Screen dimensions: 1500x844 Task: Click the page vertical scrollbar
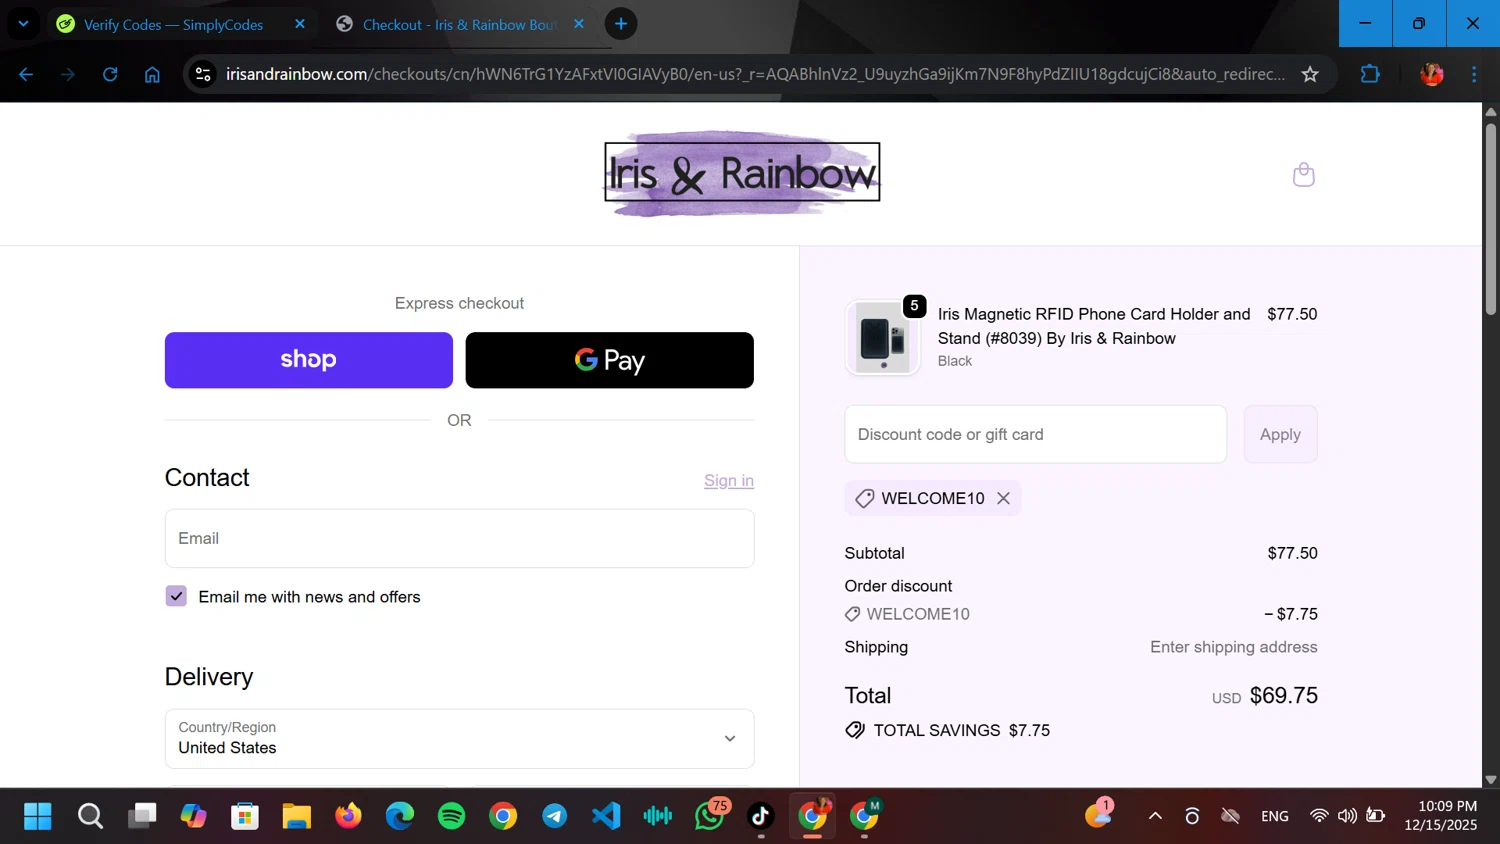point(1491,220)
